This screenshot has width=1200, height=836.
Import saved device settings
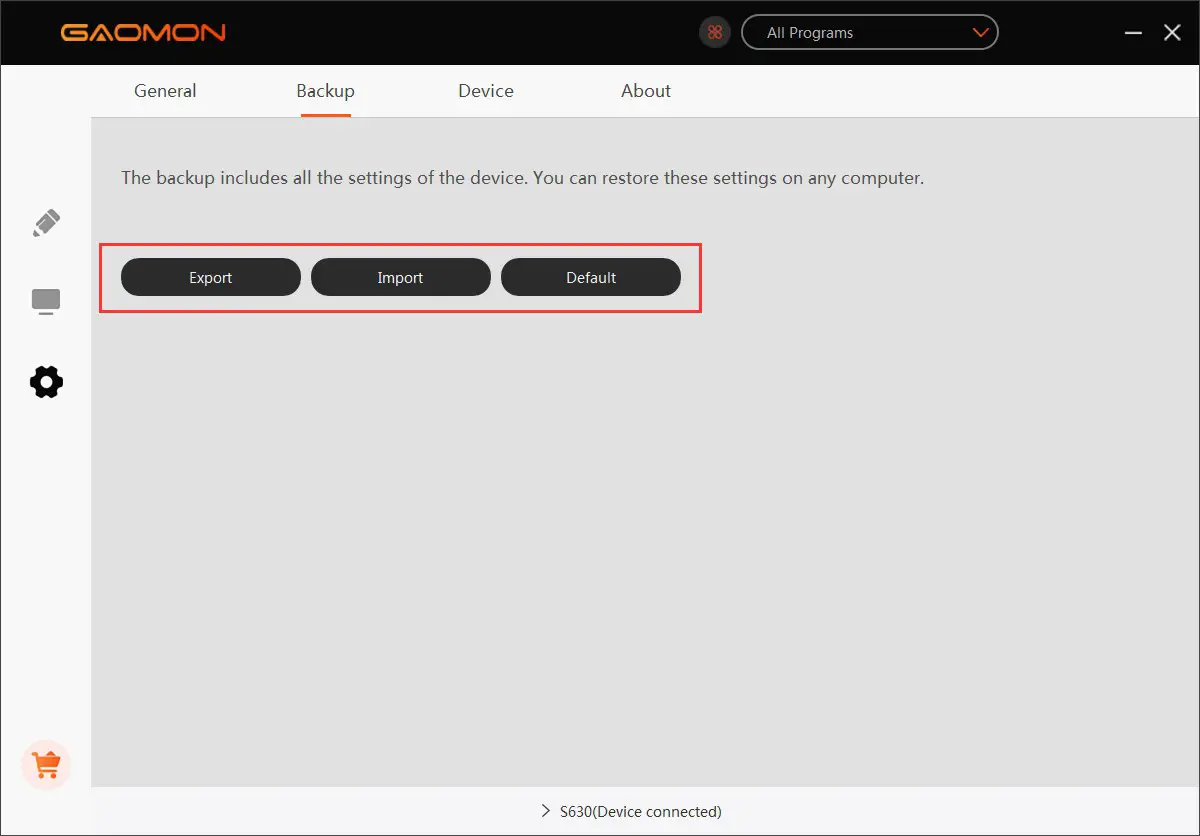click(400, 277)
